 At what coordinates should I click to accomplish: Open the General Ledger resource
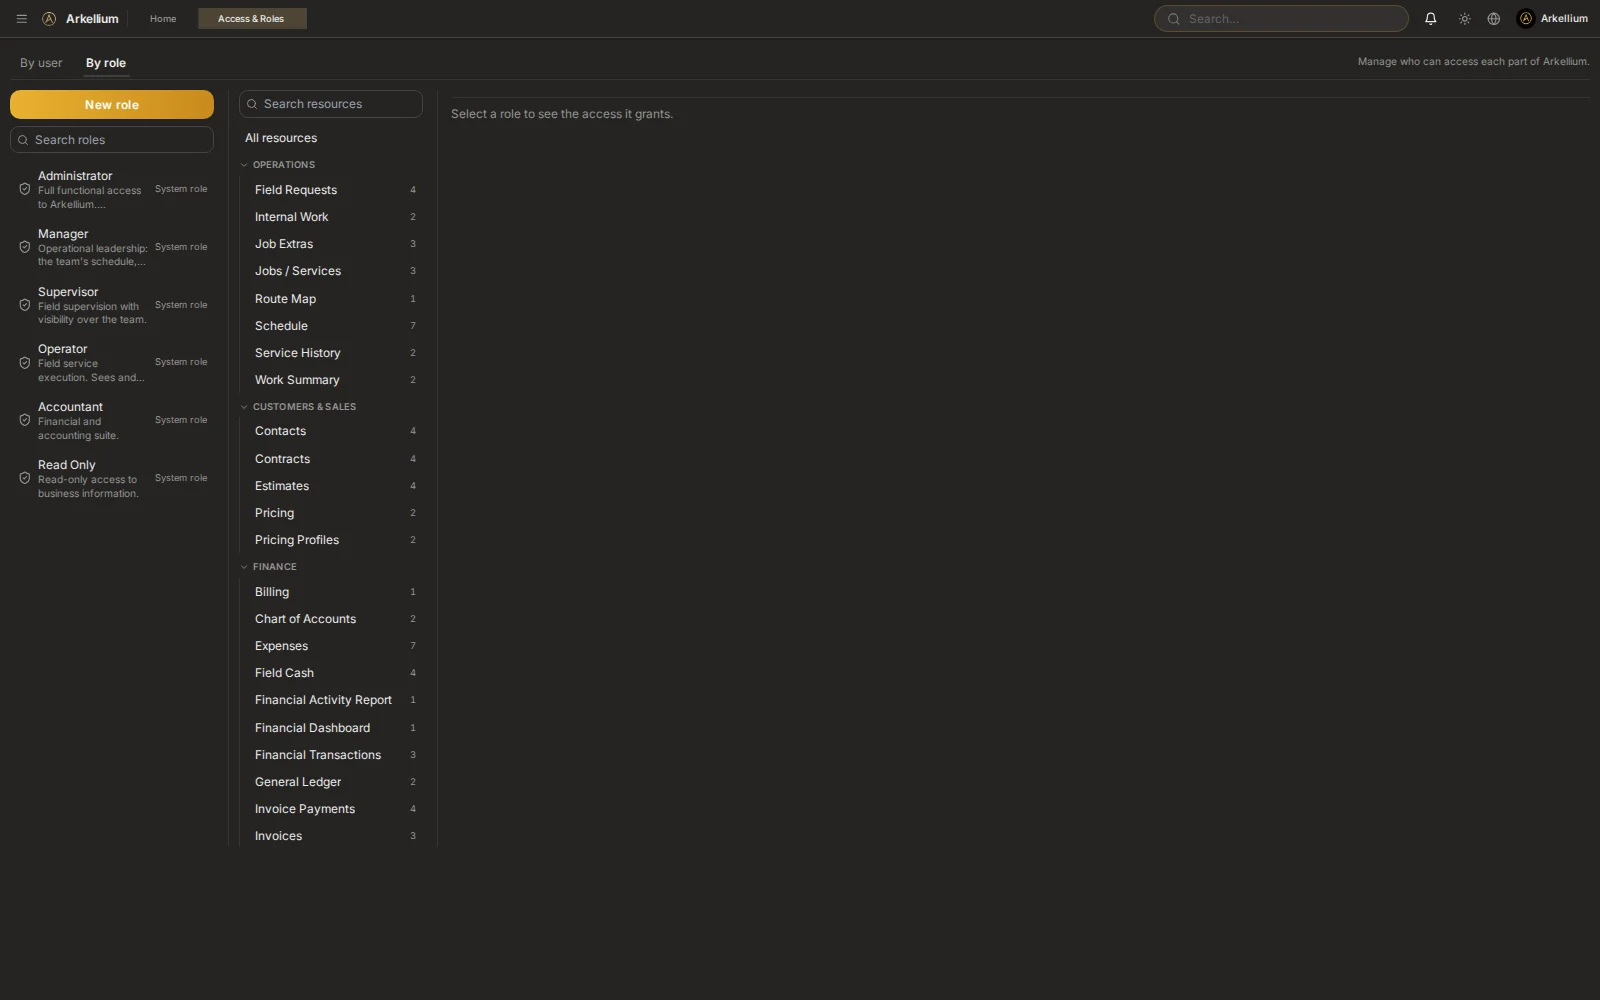[333, 782]
